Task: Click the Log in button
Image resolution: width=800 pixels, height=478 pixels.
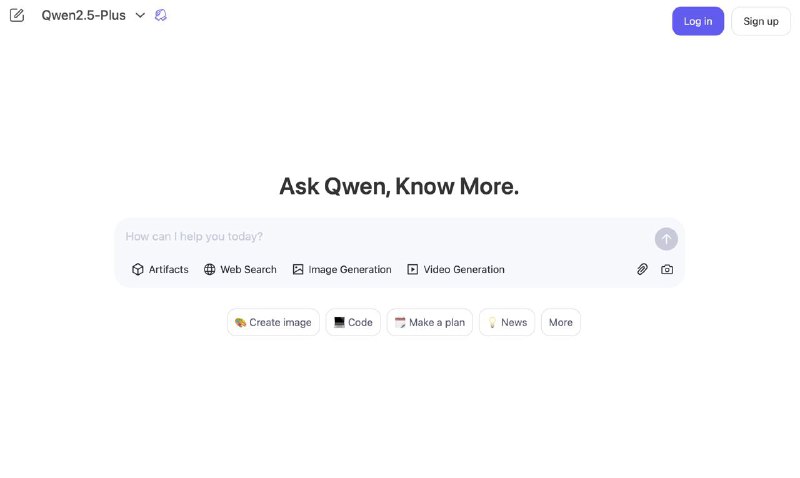Action: pos(697,21)
